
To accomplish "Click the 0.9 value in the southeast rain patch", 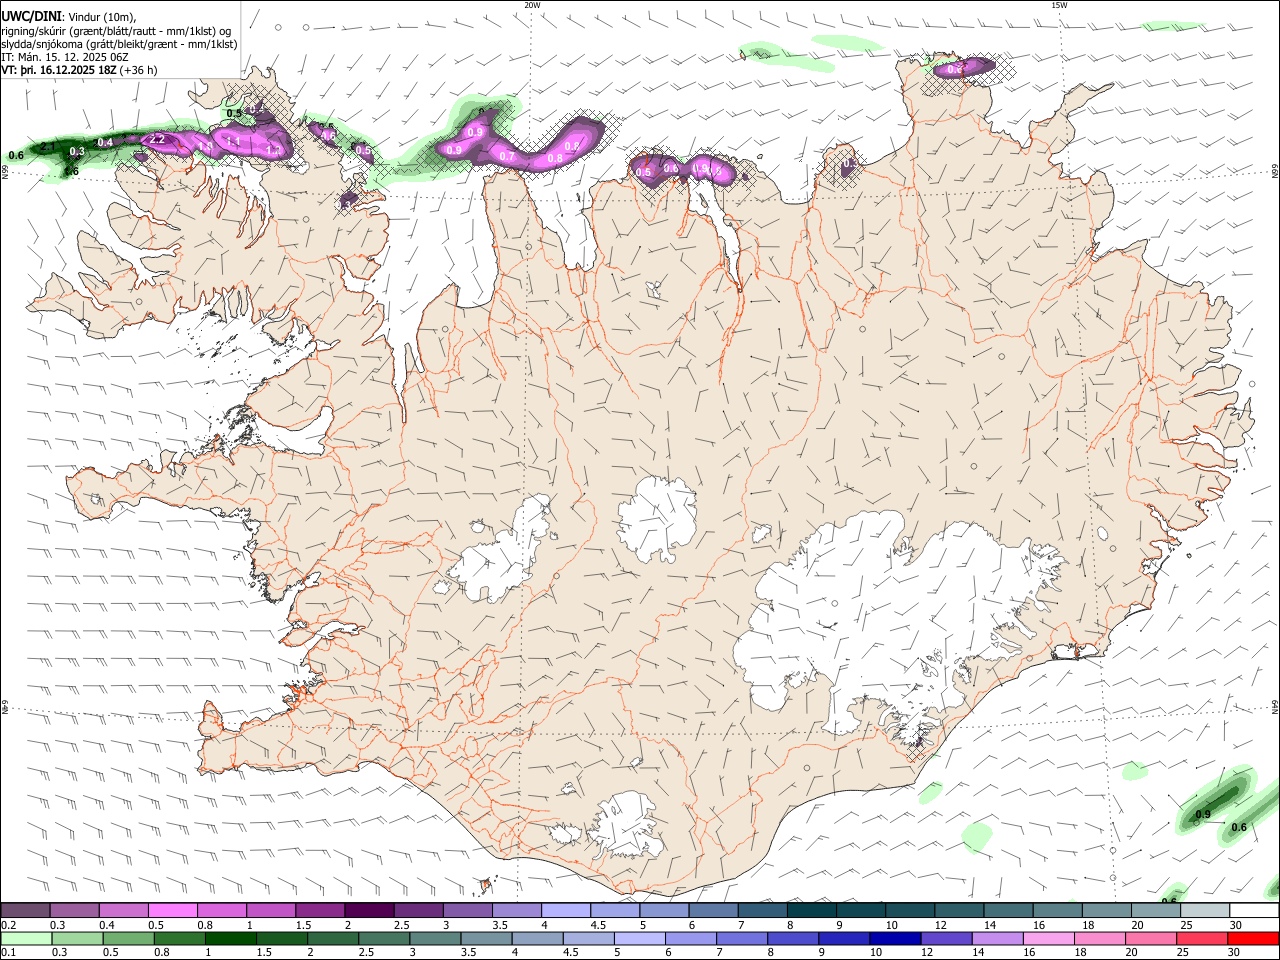I will click(x=1203, y=814).
